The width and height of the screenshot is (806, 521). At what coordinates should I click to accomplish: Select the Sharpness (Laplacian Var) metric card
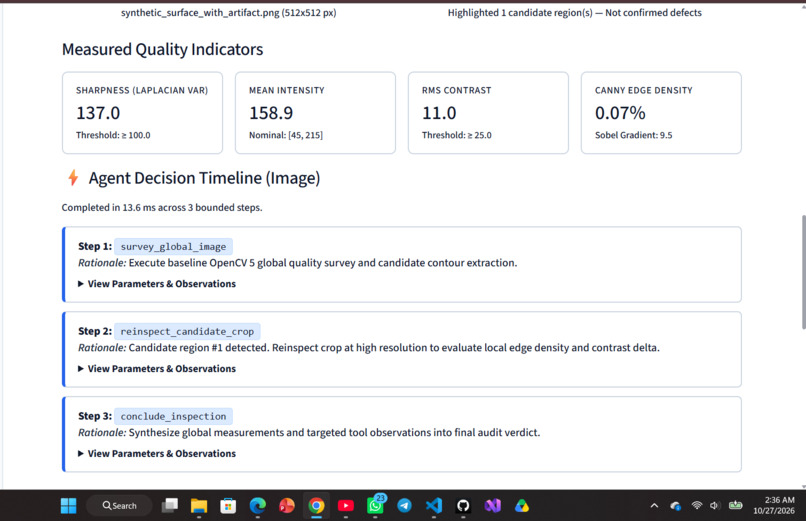pos(142,113)
